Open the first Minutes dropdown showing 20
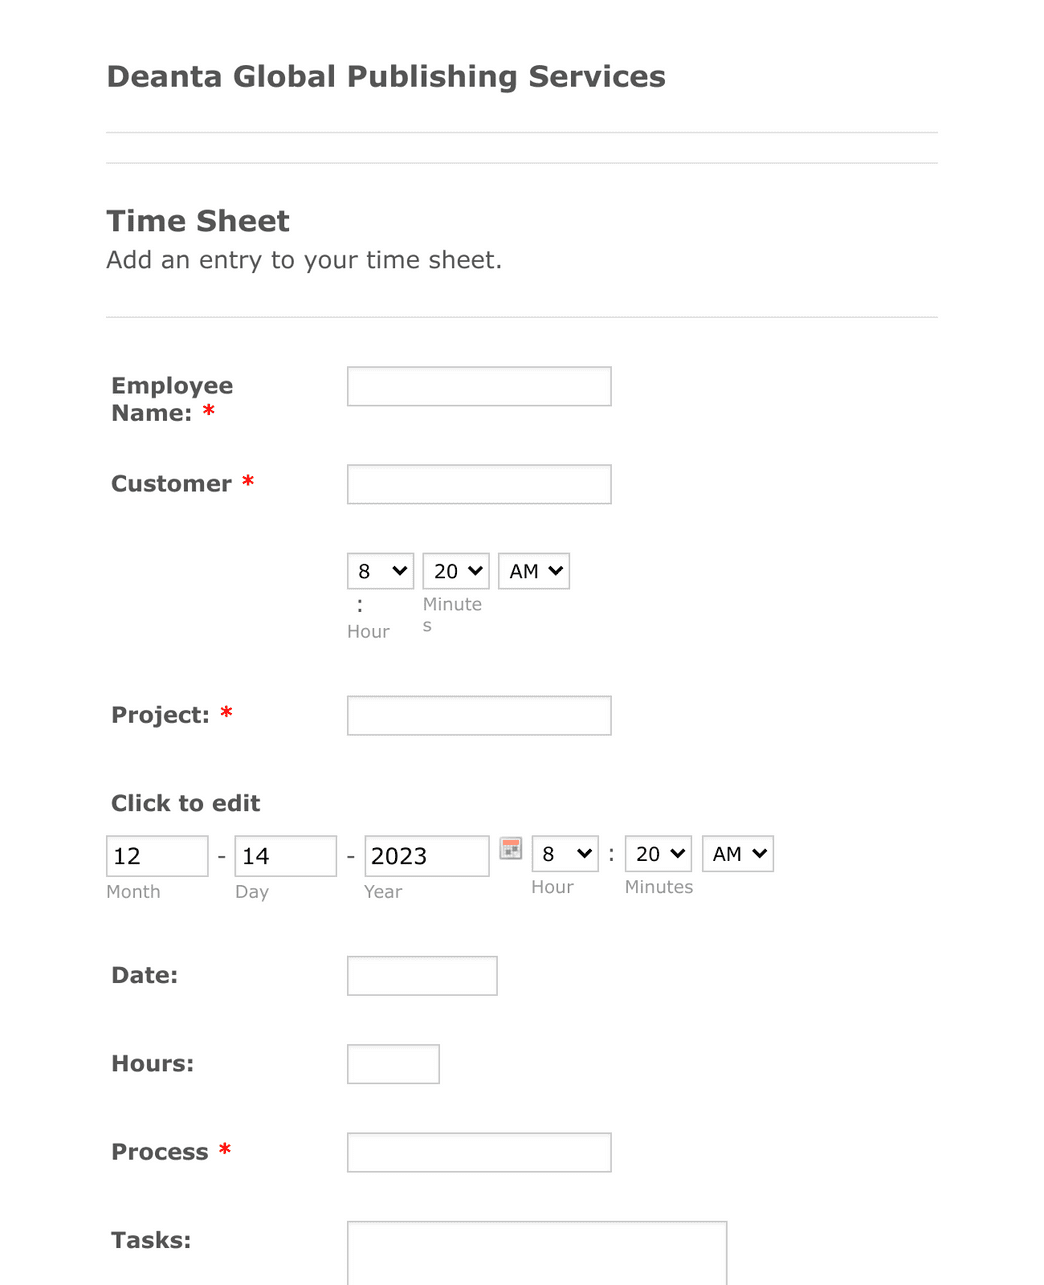Viewport: 1044px width, 1285px height. (x=455, y=571)
